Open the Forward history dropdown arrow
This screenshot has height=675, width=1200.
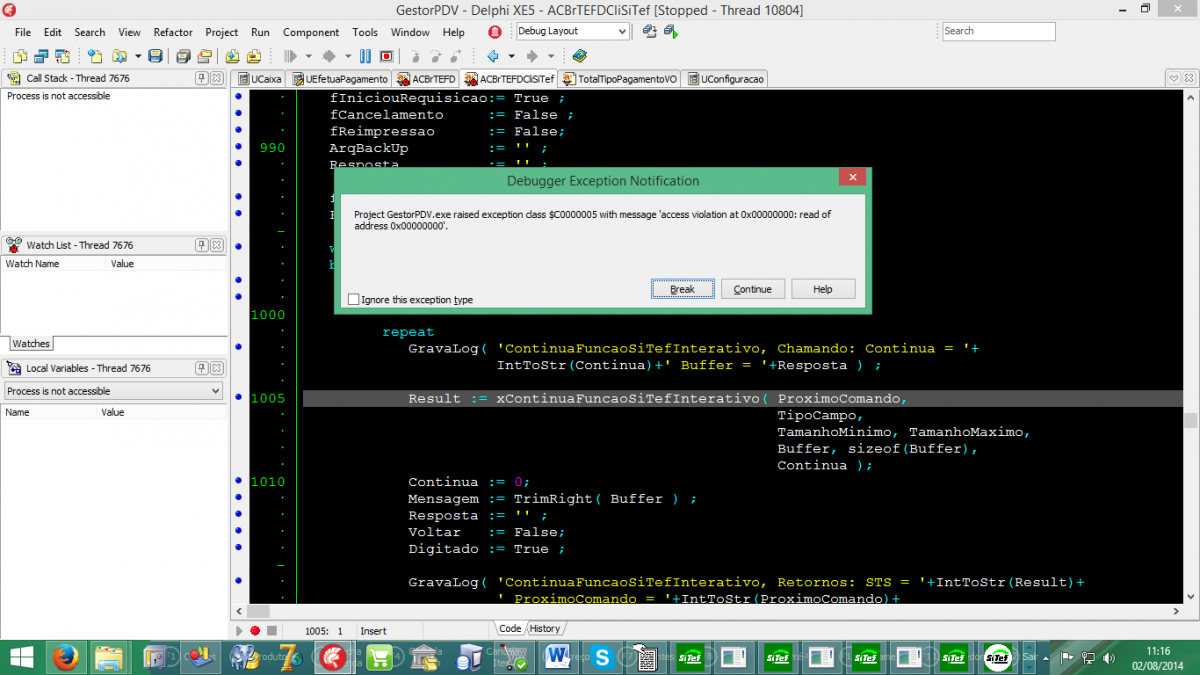point(551,56)
